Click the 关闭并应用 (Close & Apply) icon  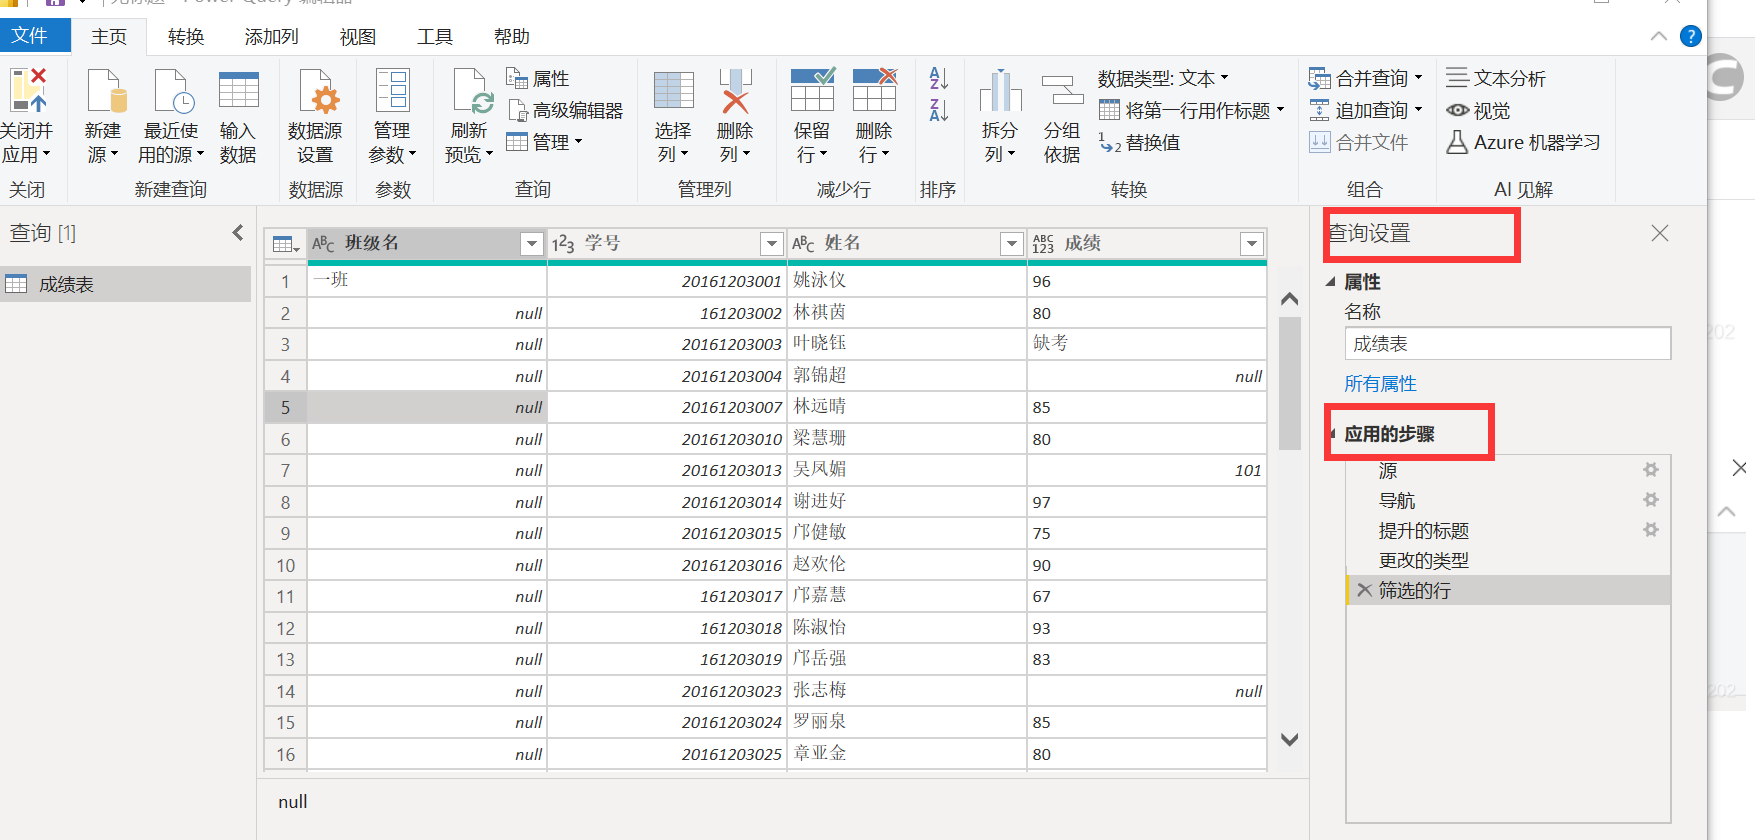(28, 91)
